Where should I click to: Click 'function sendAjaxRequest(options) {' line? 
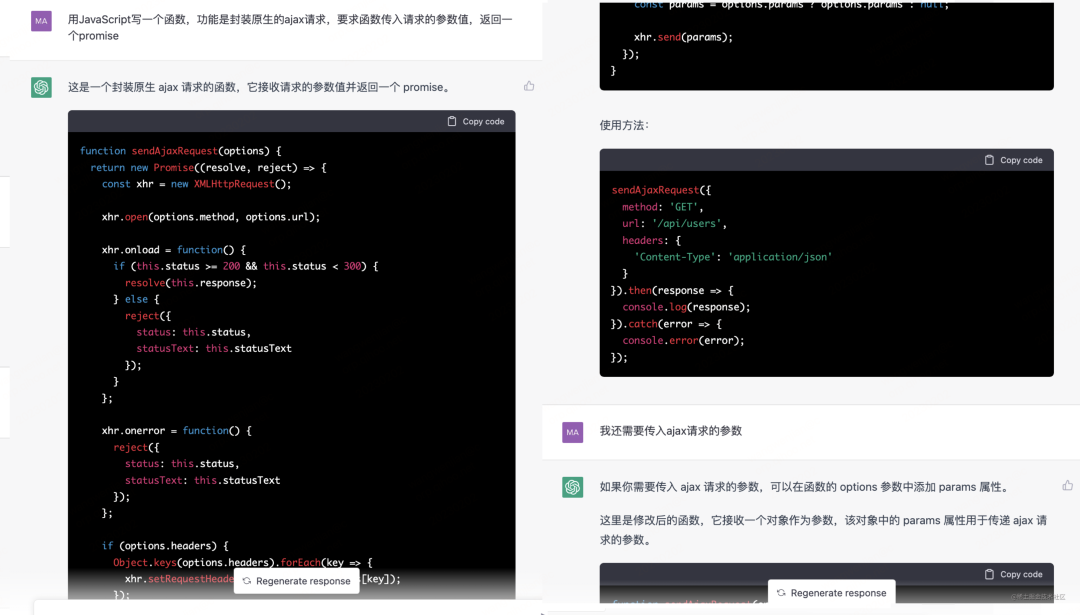click(x=180, y=151)
